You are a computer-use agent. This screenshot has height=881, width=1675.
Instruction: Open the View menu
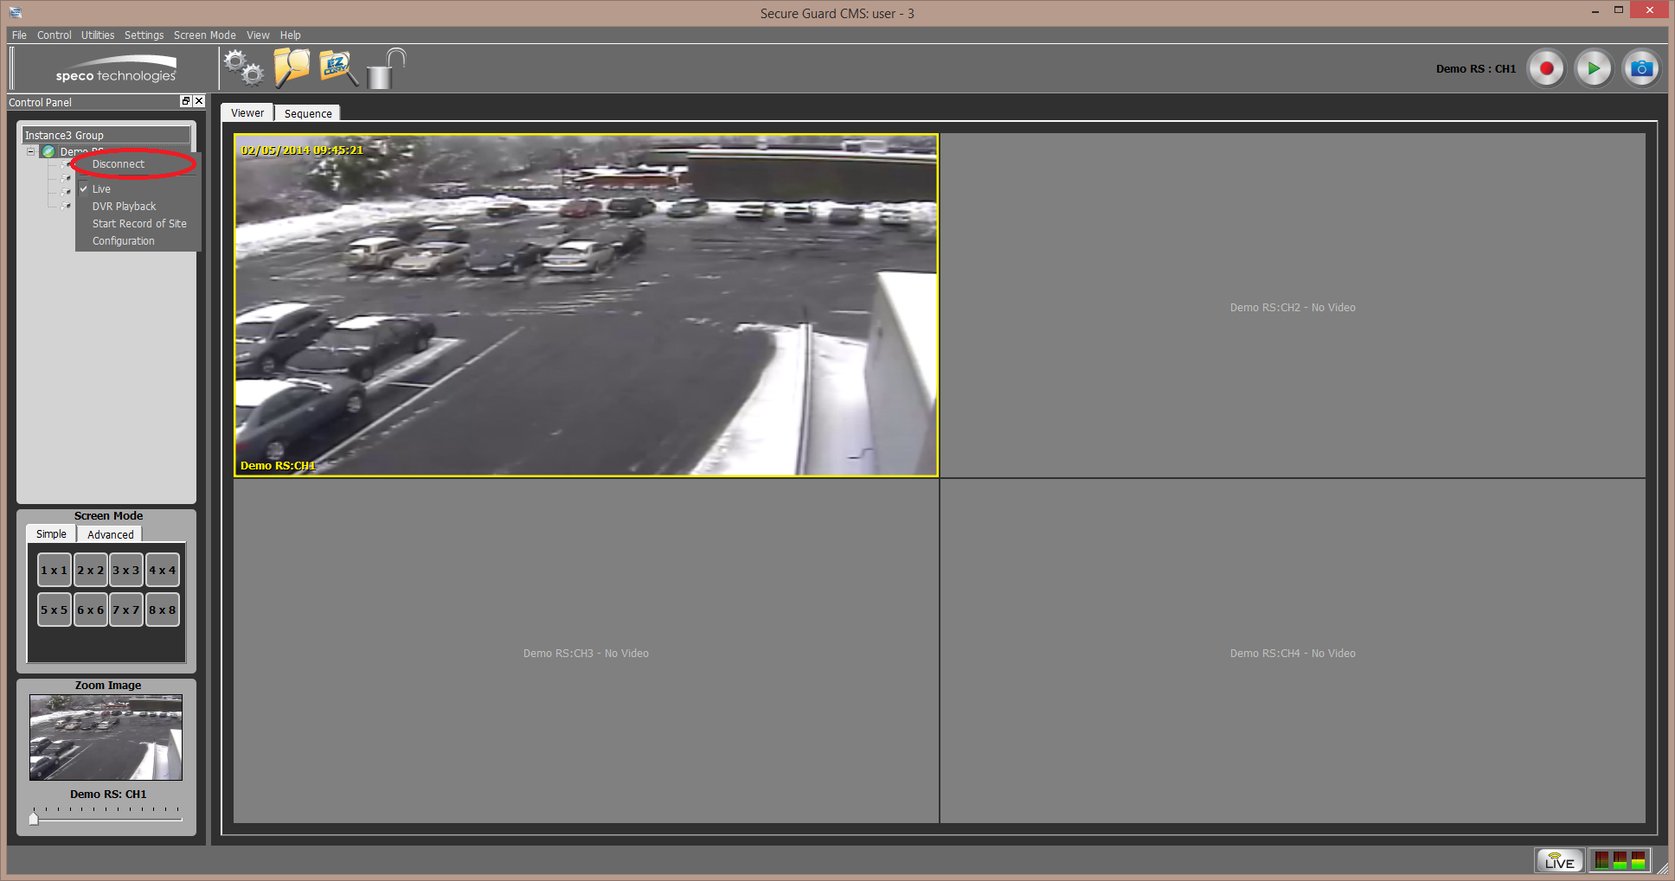[x=258, y=35]
